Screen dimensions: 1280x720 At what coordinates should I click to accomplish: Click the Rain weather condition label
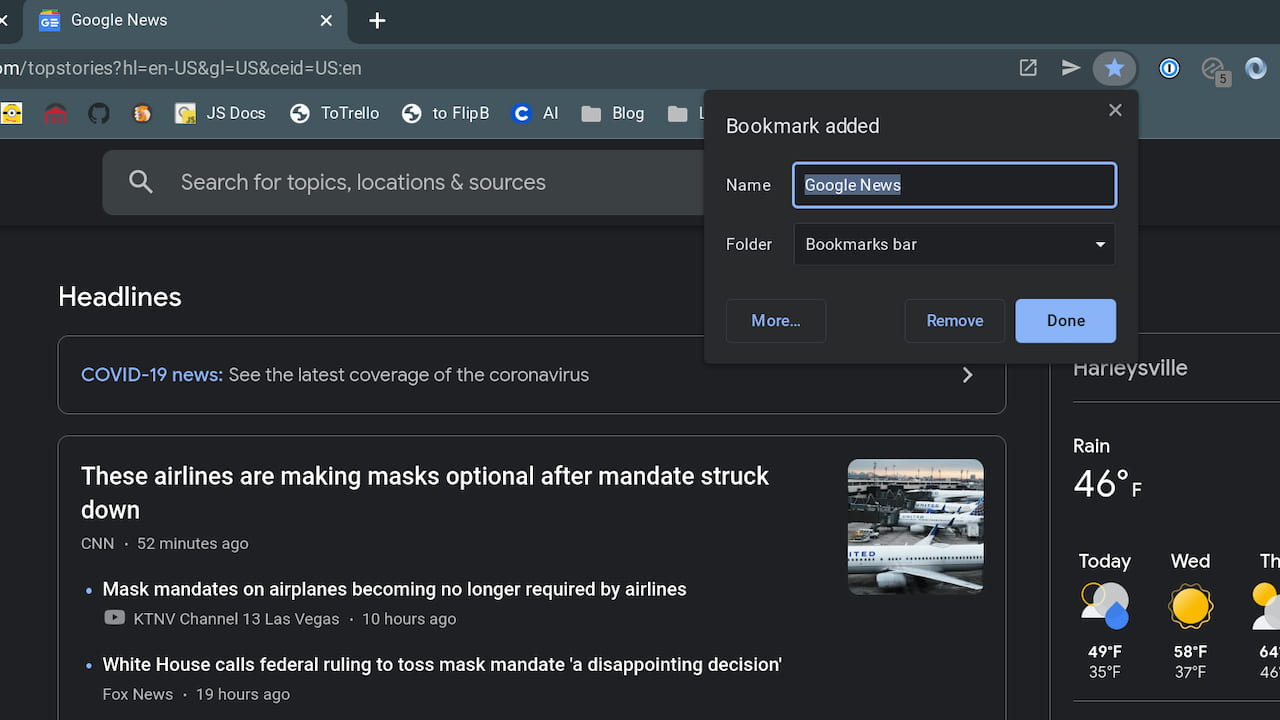(1091, 446)
